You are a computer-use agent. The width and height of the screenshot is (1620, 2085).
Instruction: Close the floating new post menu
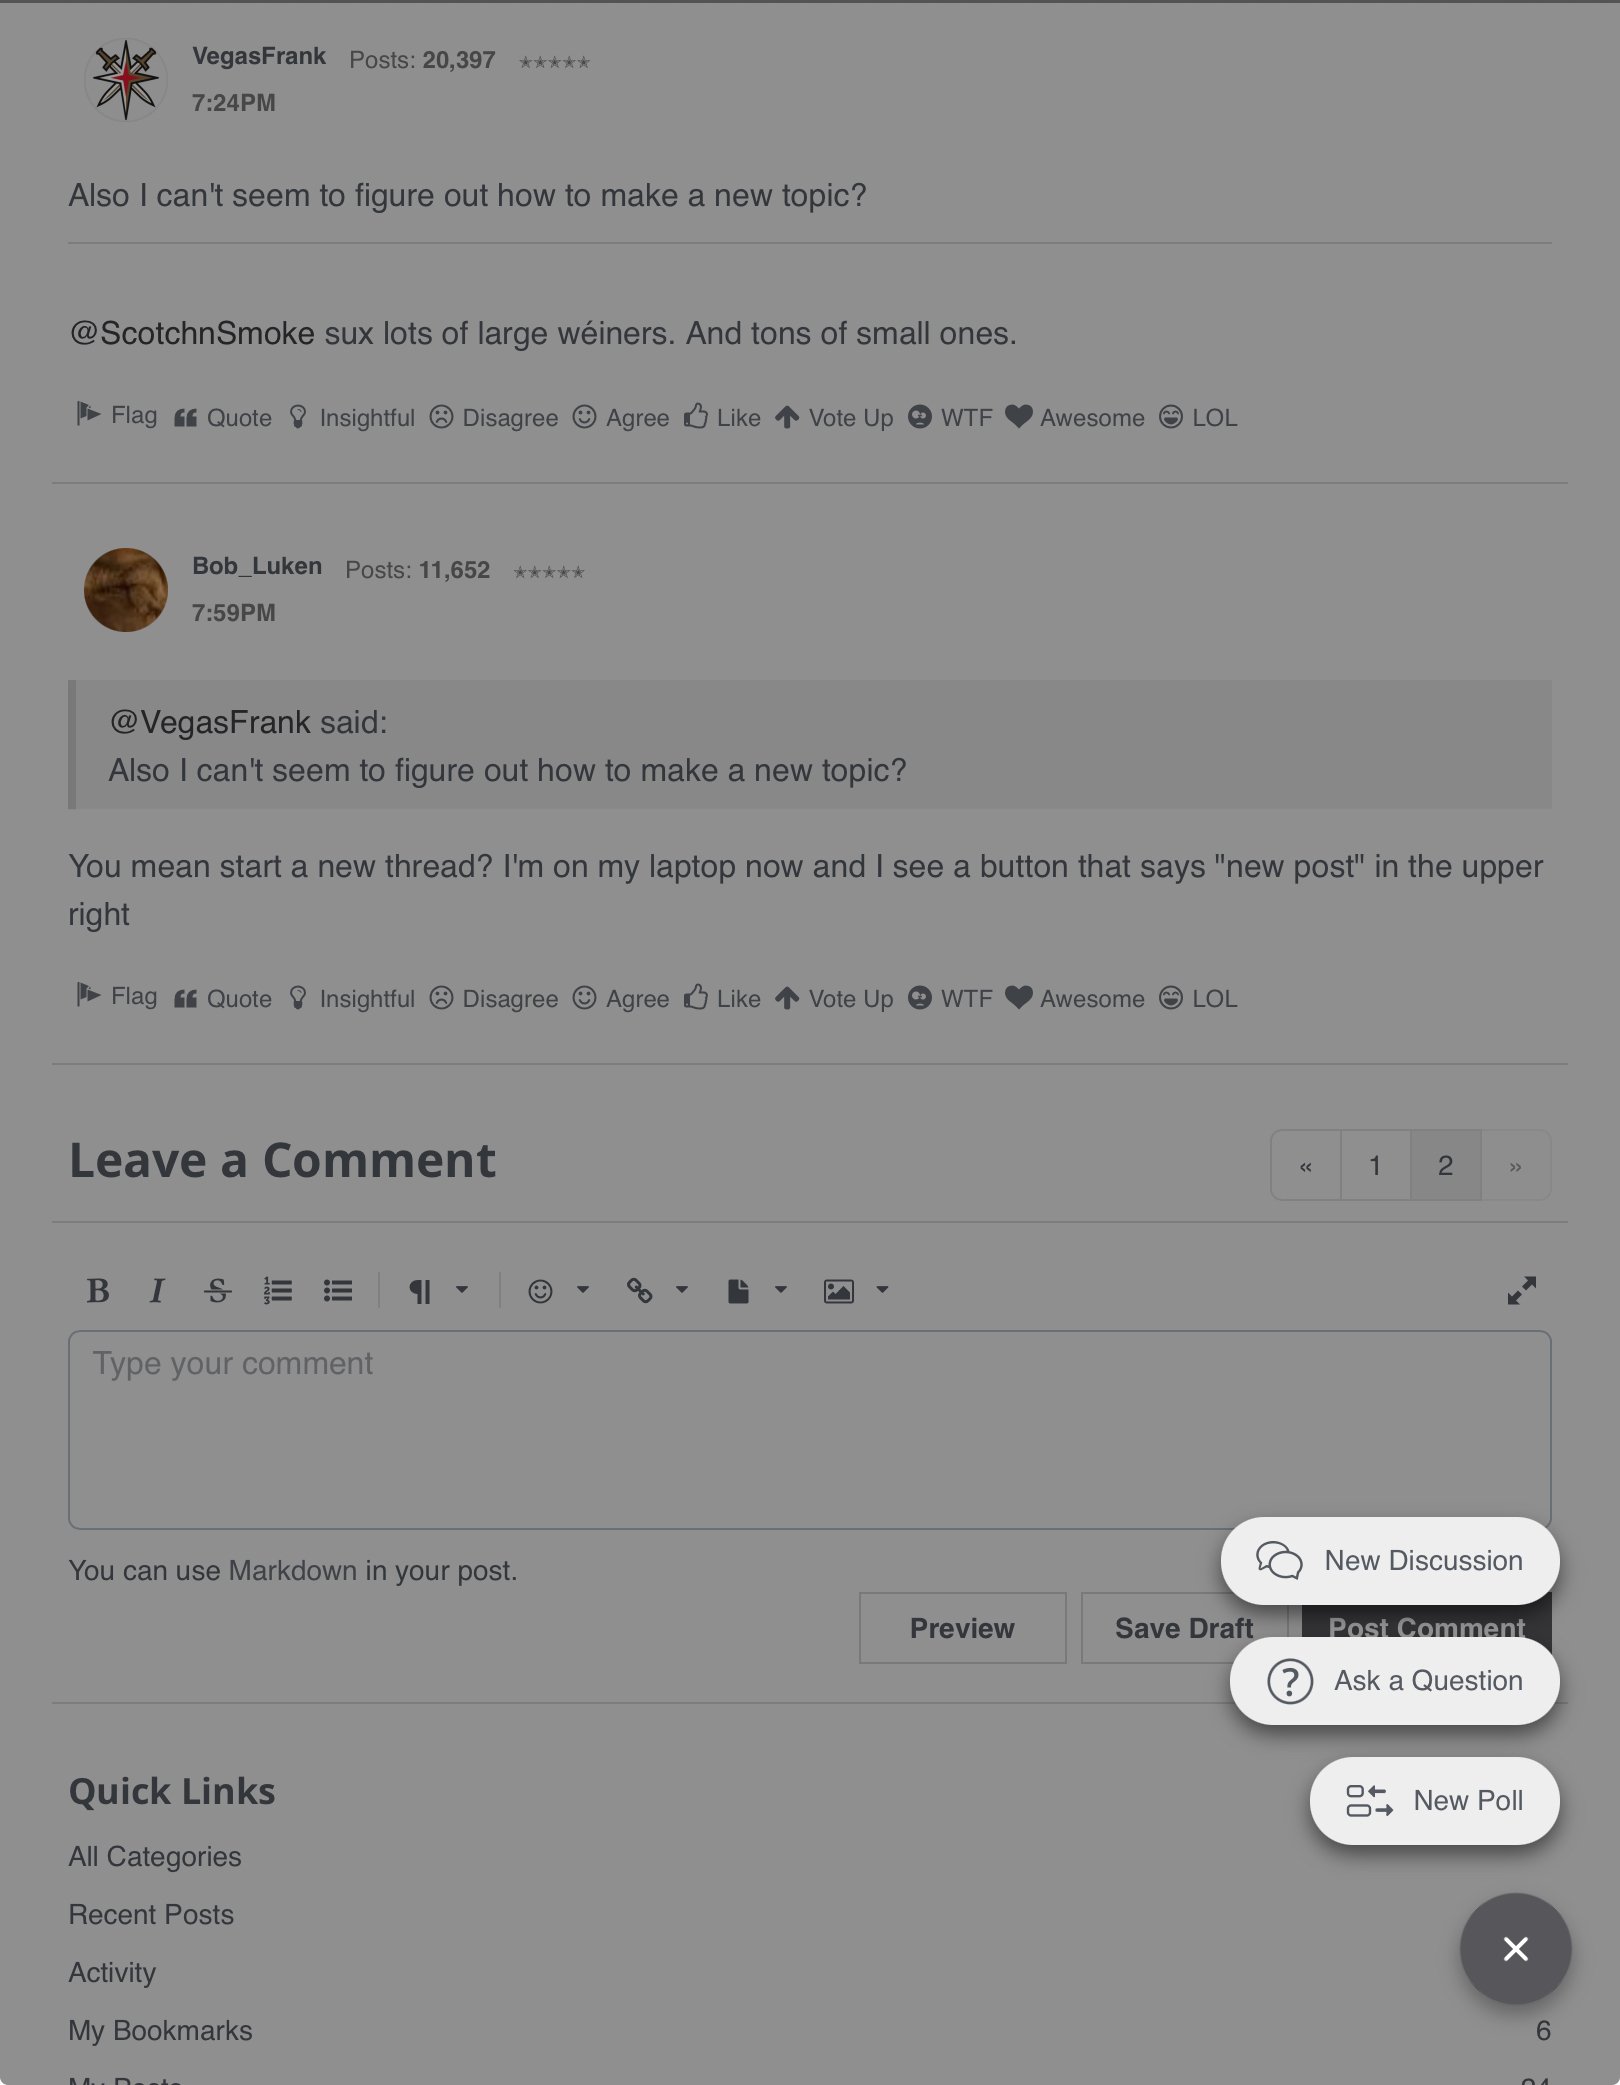point(1515,1949)
